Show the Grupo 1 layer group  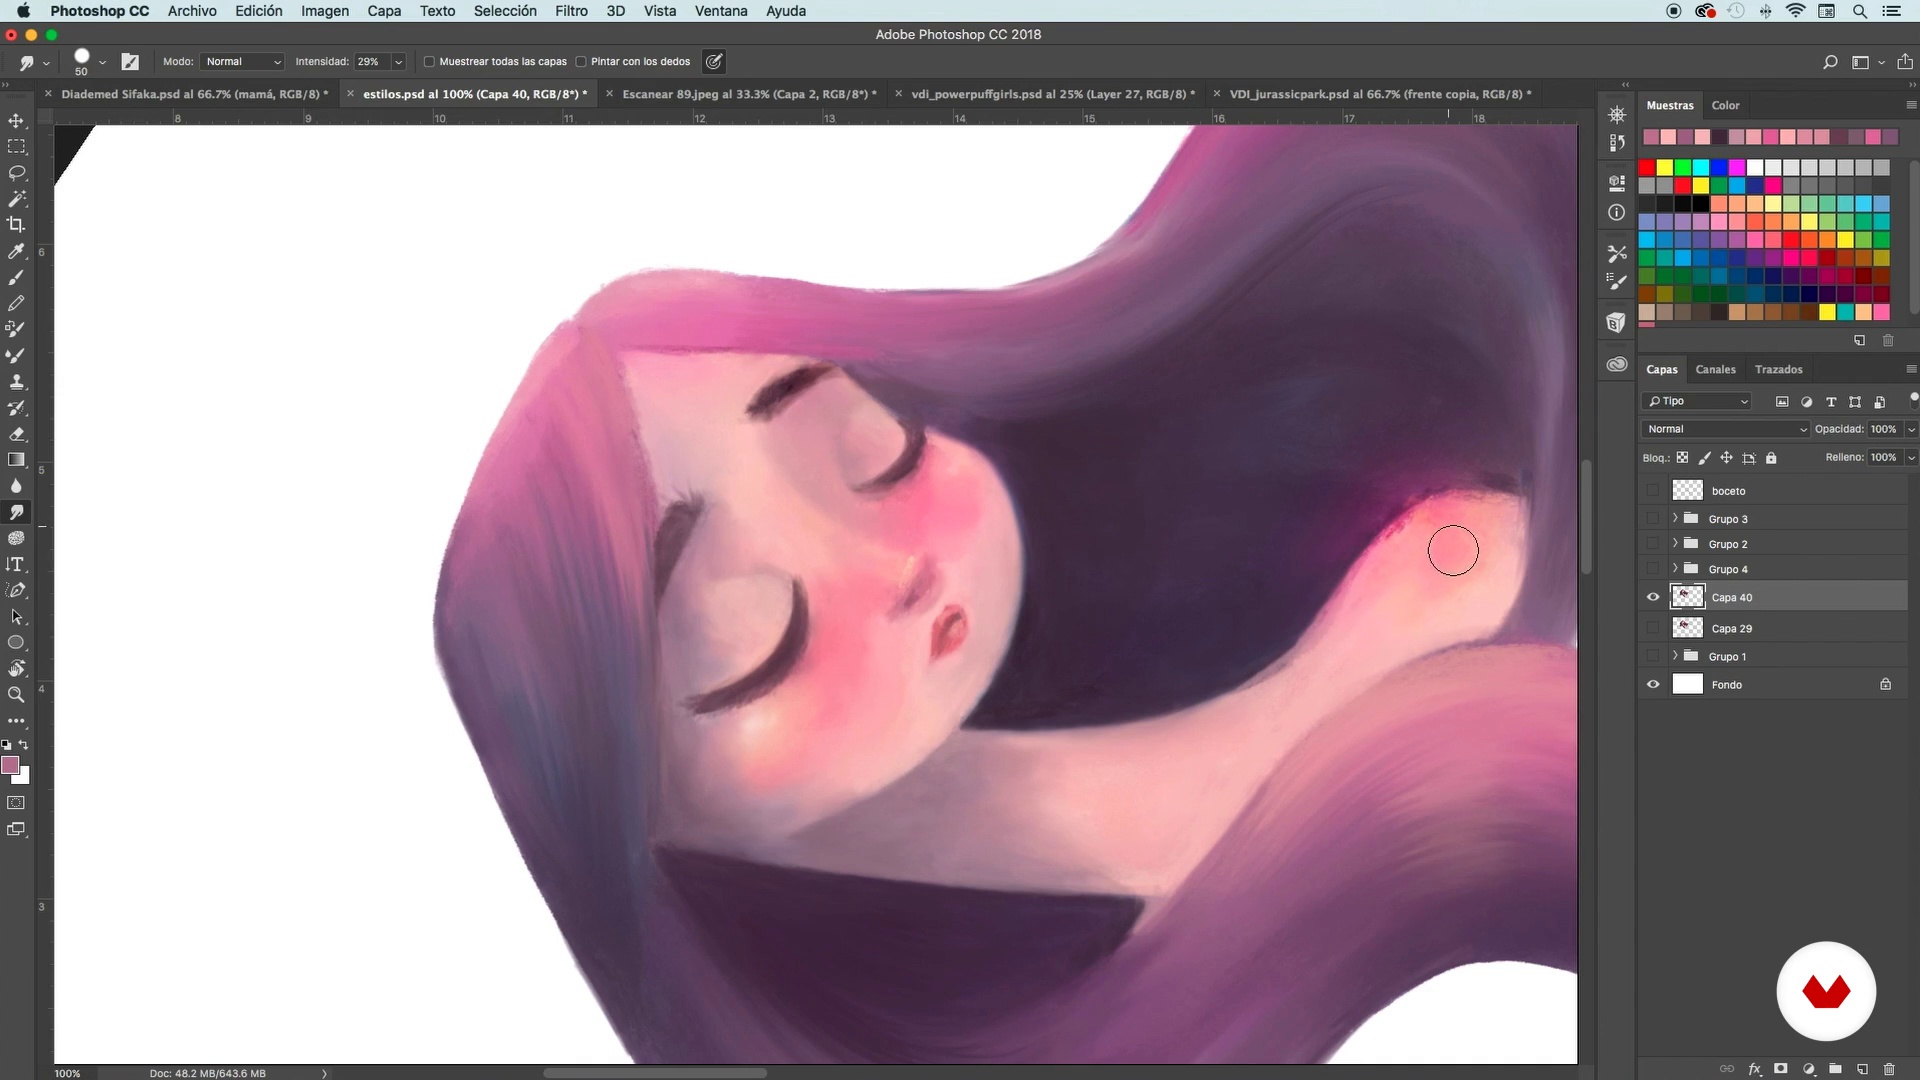coord(1653,657)
